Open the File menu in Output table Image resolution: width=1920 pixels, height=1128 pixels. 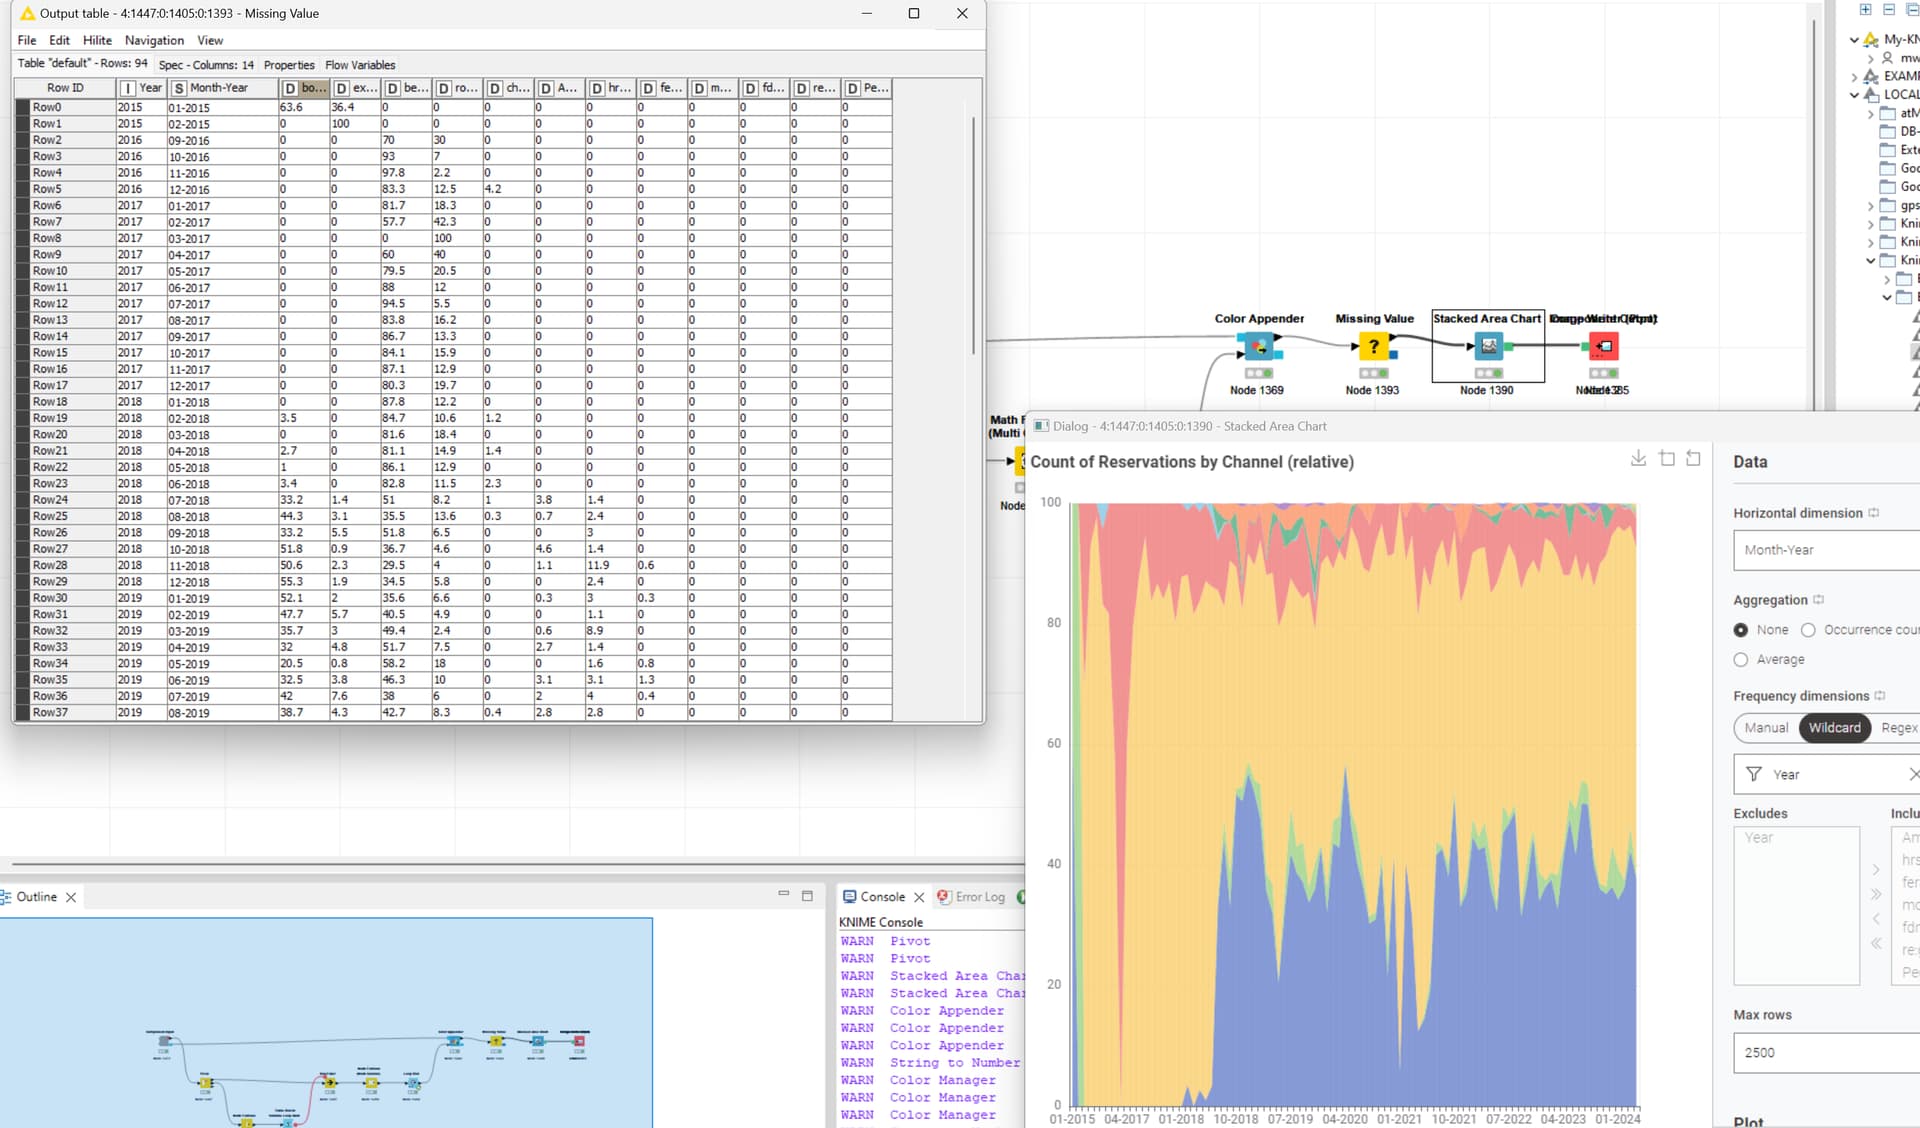point(27,40)
